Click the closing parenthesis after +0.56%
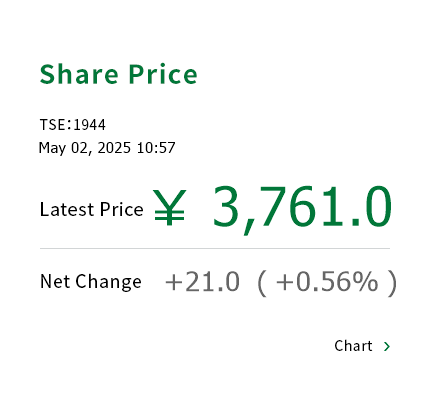 pos(393,283)
